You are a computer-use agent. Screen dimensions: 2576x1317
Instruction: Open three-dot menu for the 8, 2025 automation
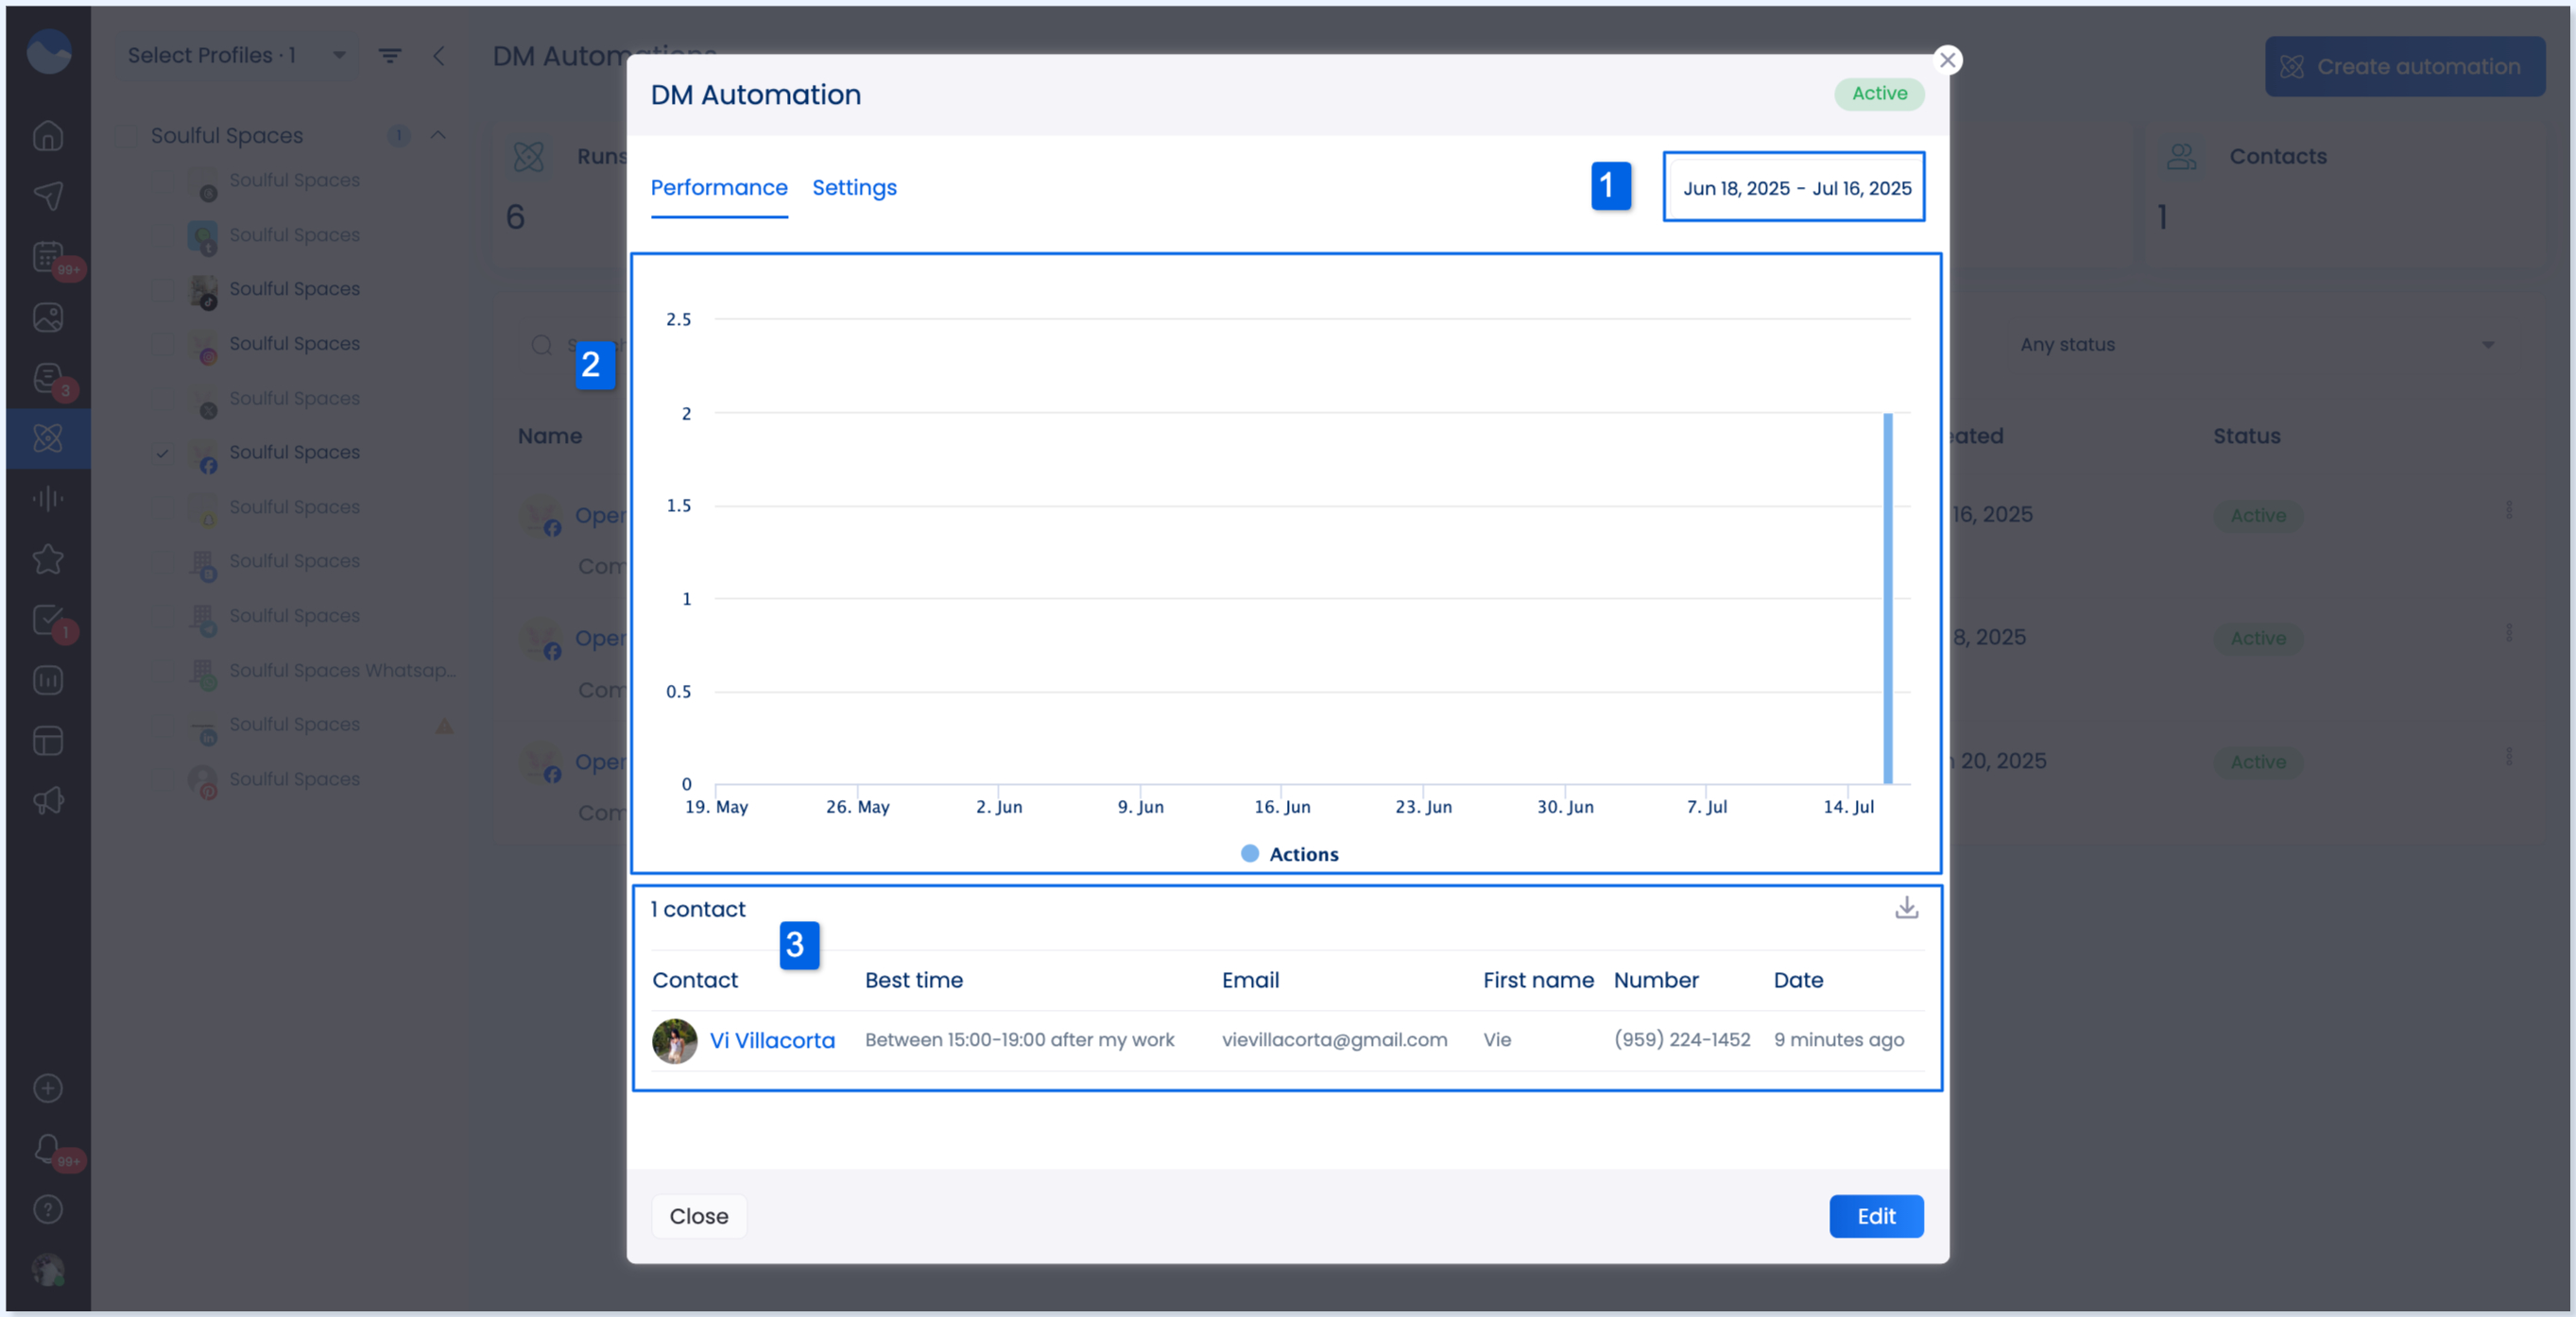[2509, 634]
